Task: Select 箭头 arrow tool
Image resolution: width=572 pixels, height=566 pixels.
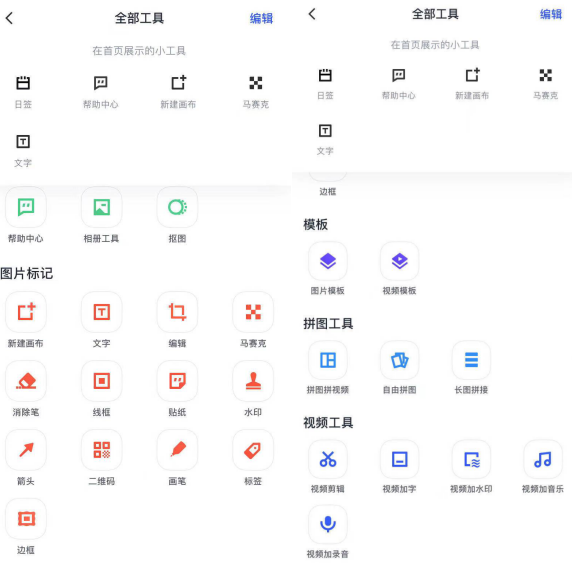Action: [26, 450]
